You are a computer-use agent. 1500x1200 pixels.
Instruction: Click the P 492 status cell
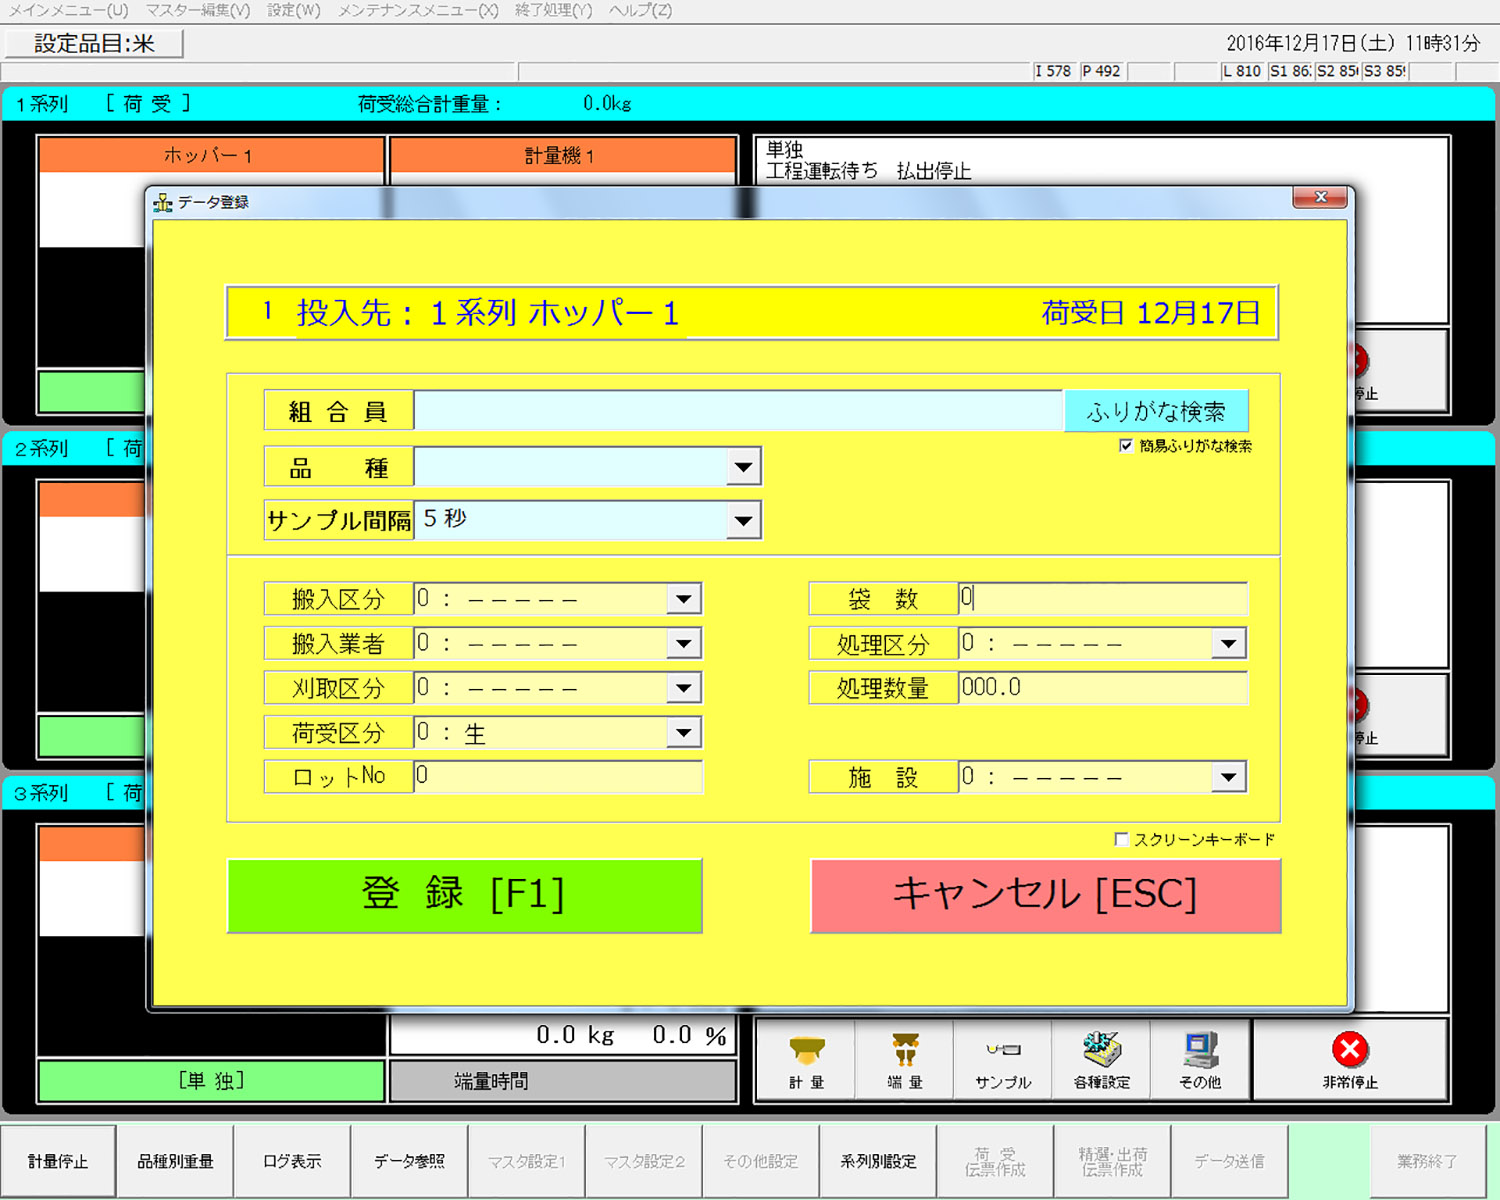[1101, 71]
